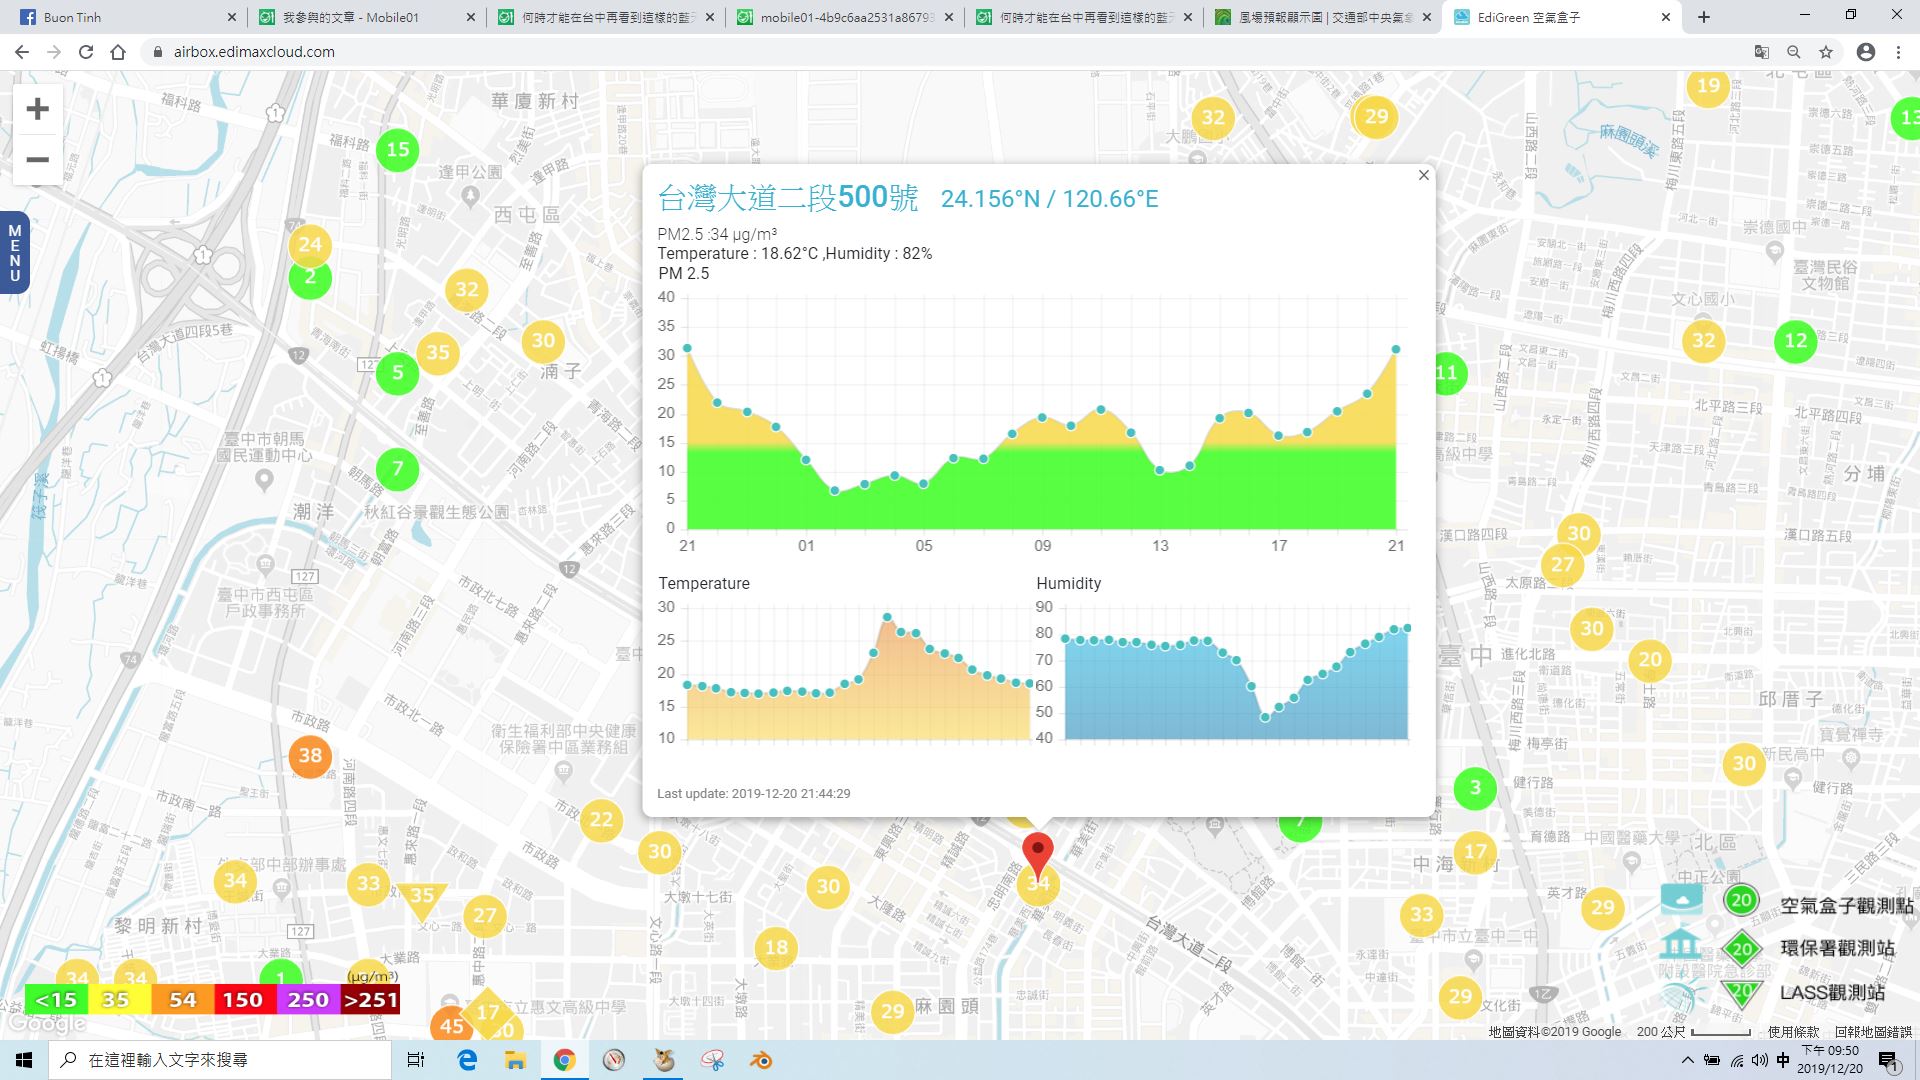Zoom in the map with plus button
The width and height of the screenshot is (1920, 1080).
pos(37,109)
